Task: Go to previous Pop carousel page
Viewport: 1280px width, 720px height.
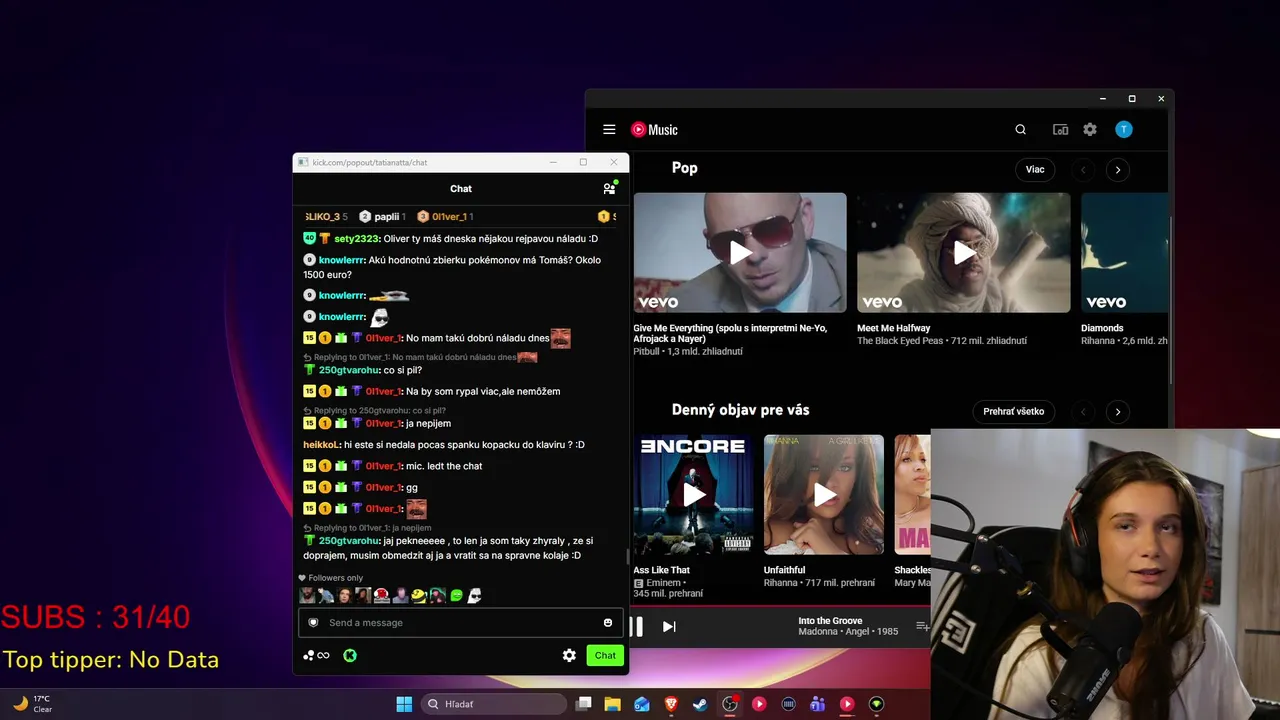Action: [1083, 170]
